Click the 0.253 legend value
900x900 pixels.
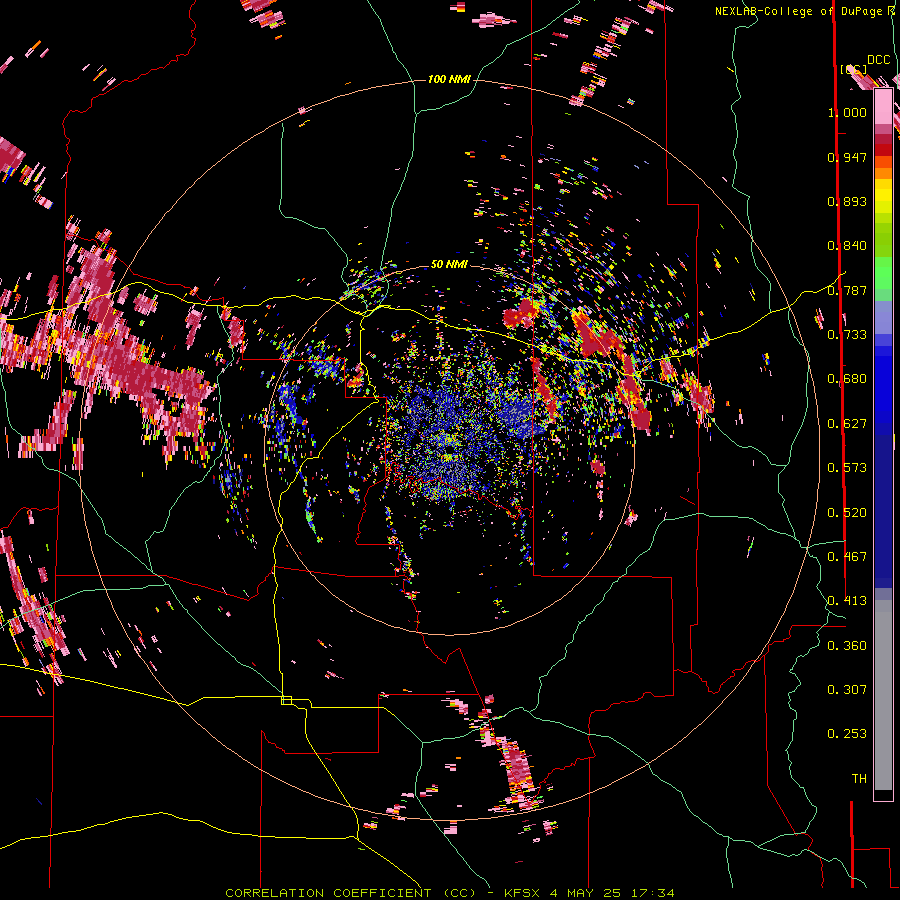pyautogui.click(x=847, y=734)
